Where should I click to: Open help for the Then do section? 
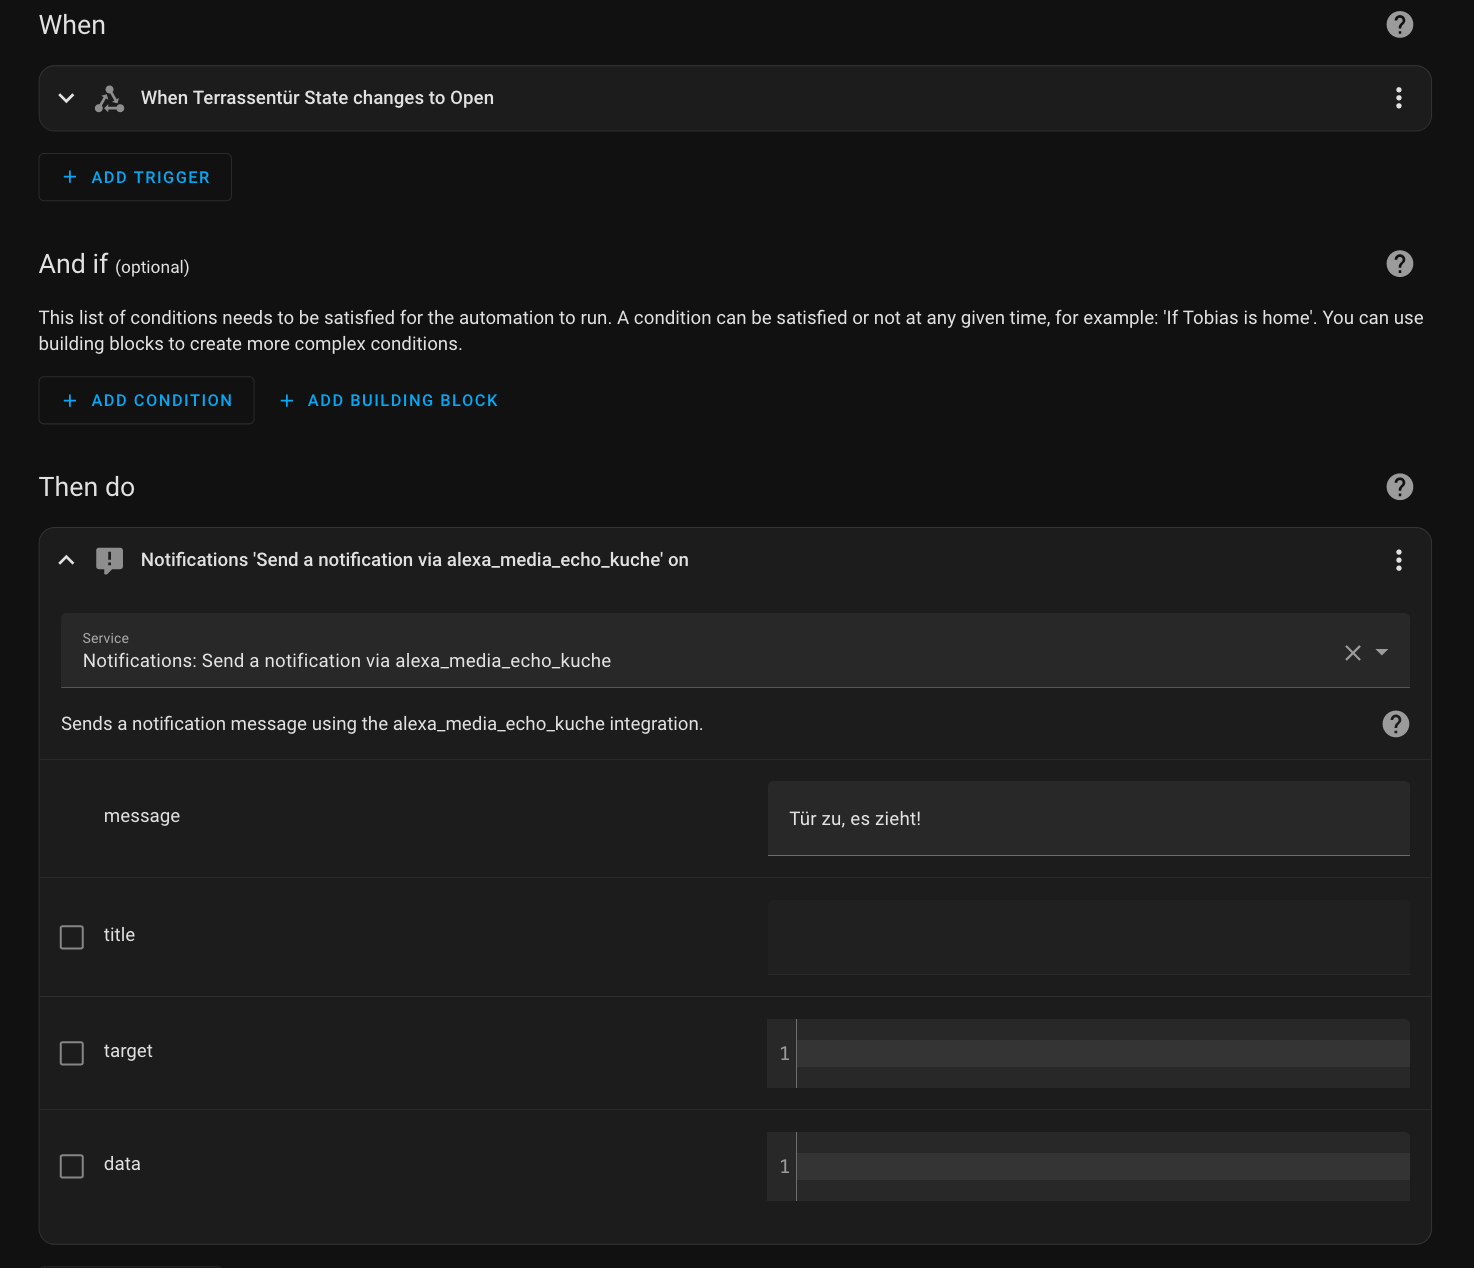(1399, 487)
